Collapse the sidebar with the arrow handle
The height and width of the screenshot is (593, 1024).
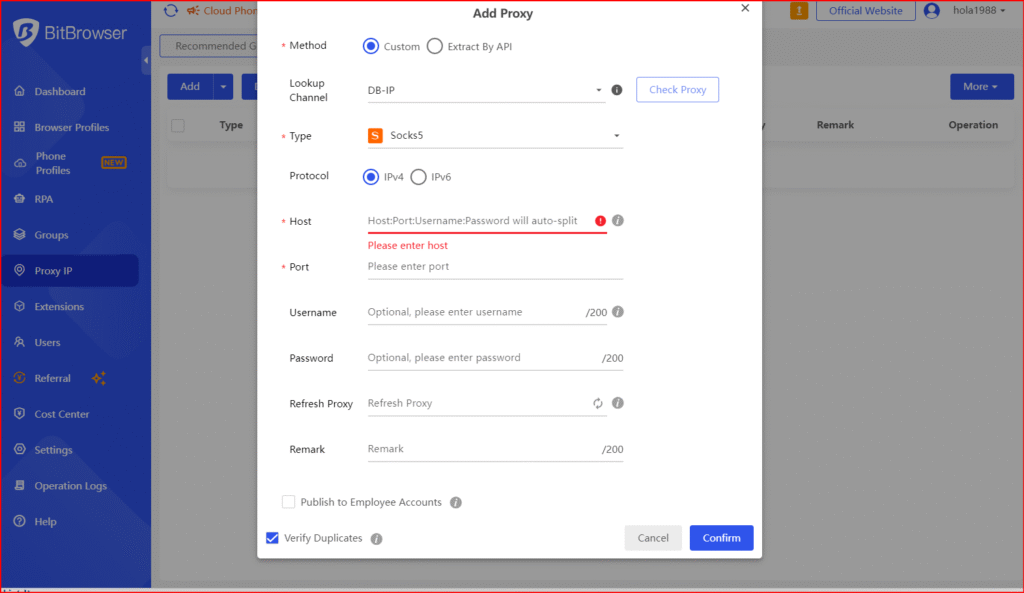pyautogui.click(x=146, y=61)
